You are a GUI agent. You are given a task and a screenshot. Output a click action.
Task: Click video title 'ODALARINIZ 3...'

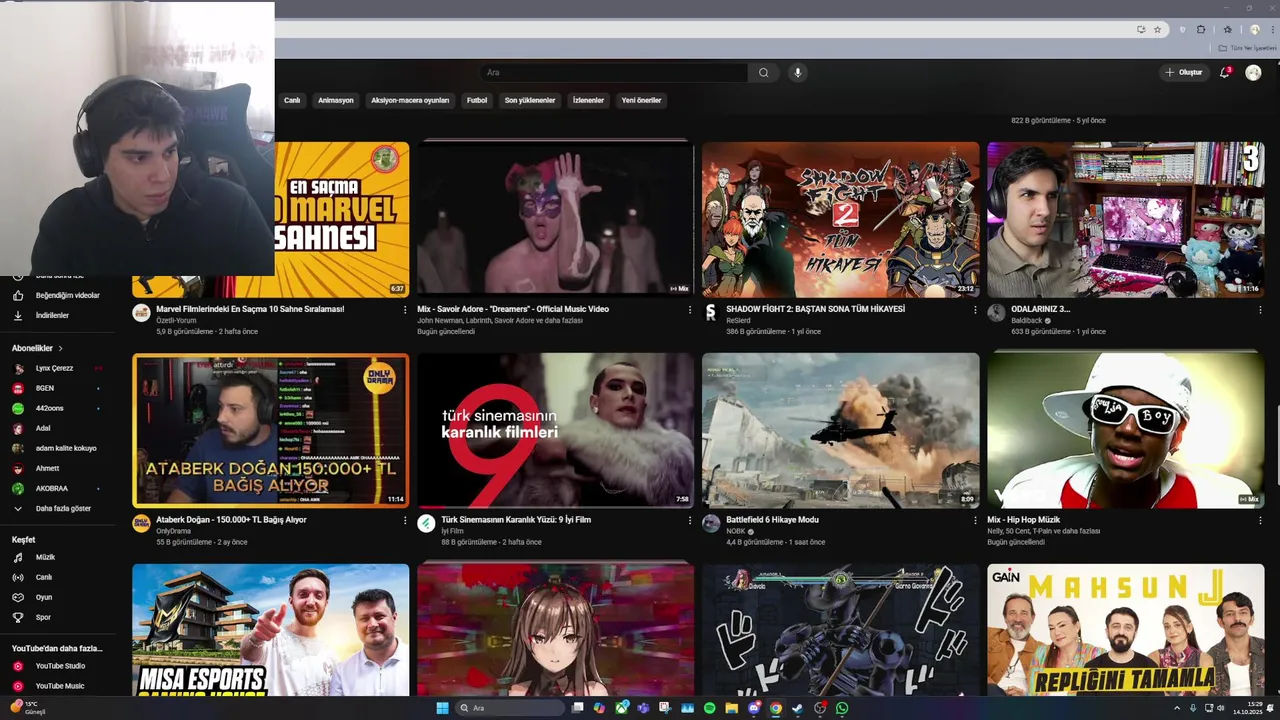click(x=1040, y=309)
